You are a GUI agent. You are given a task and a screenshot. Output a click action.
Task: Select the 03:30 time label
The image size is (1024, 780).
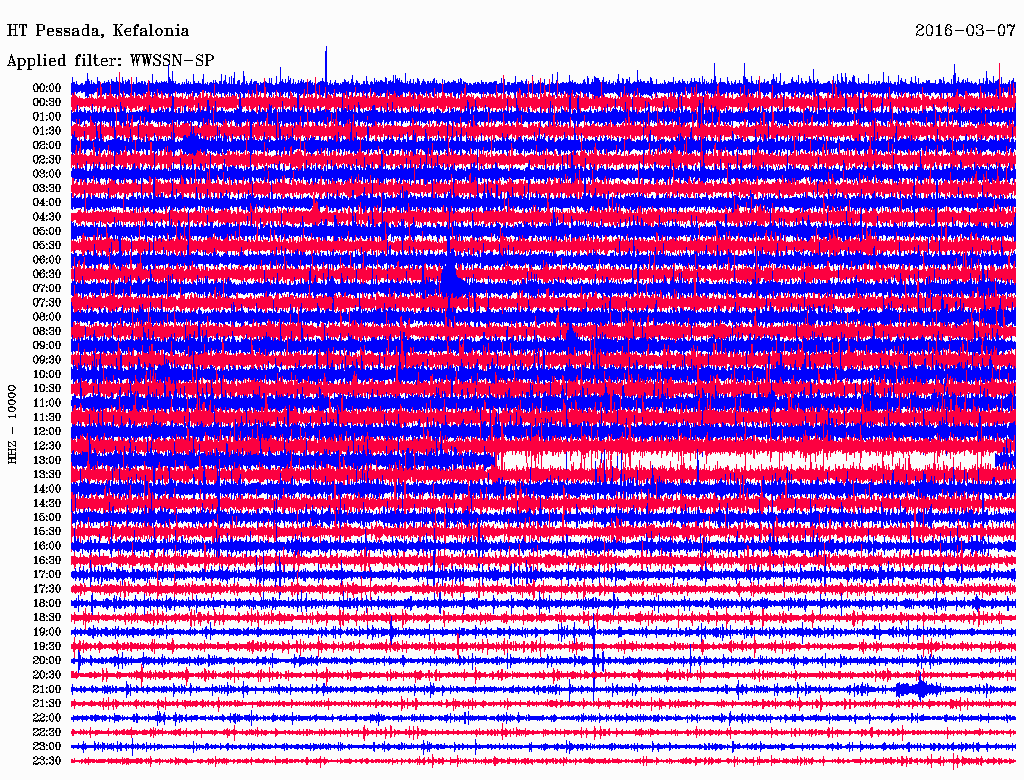(x=47, y=188)
